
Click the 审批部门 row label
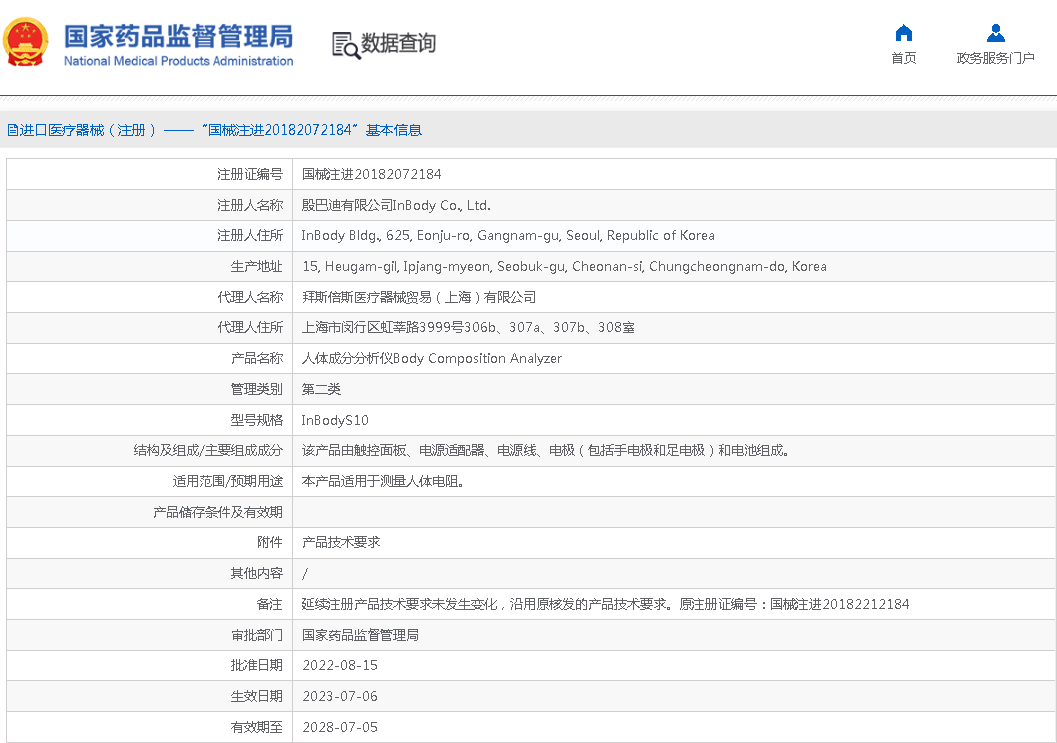pos(256,635)
